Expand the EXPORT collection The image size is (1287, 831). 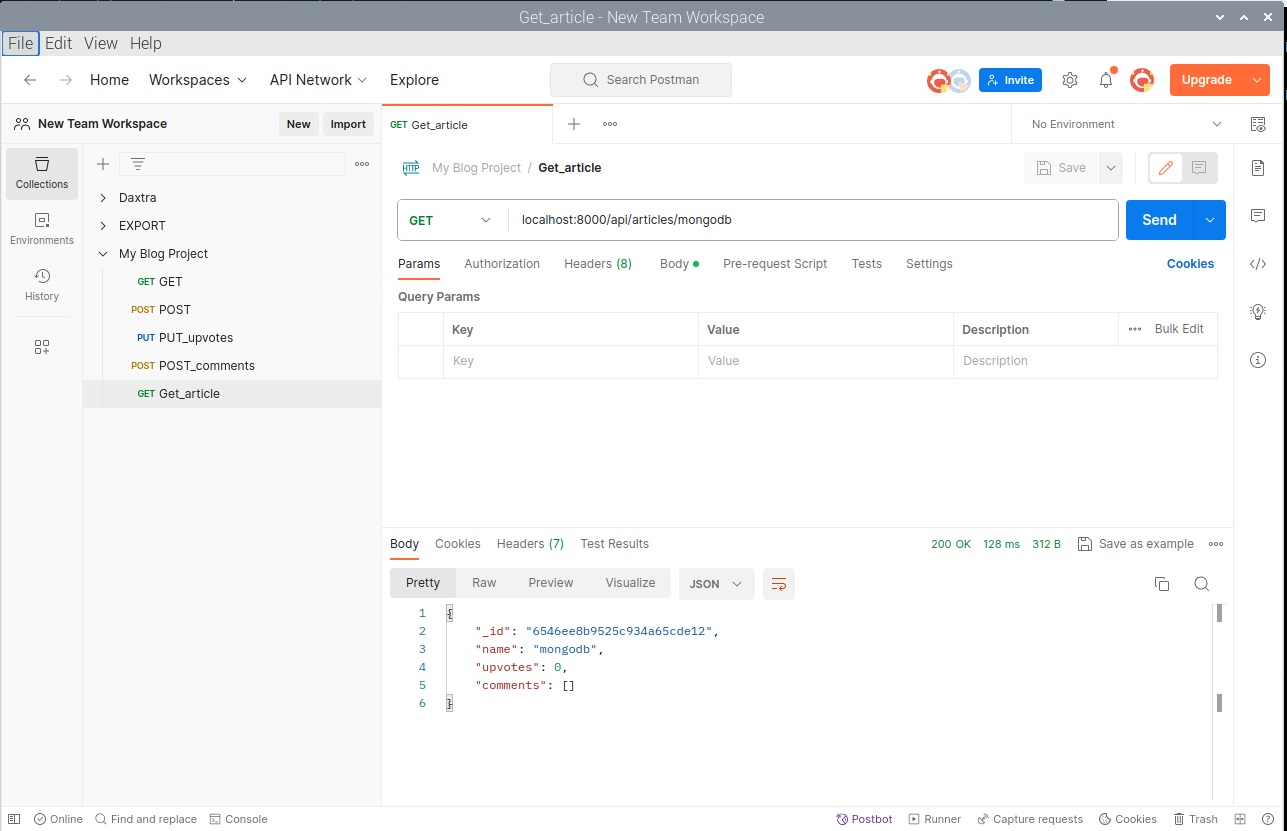(x=103, y=226)
